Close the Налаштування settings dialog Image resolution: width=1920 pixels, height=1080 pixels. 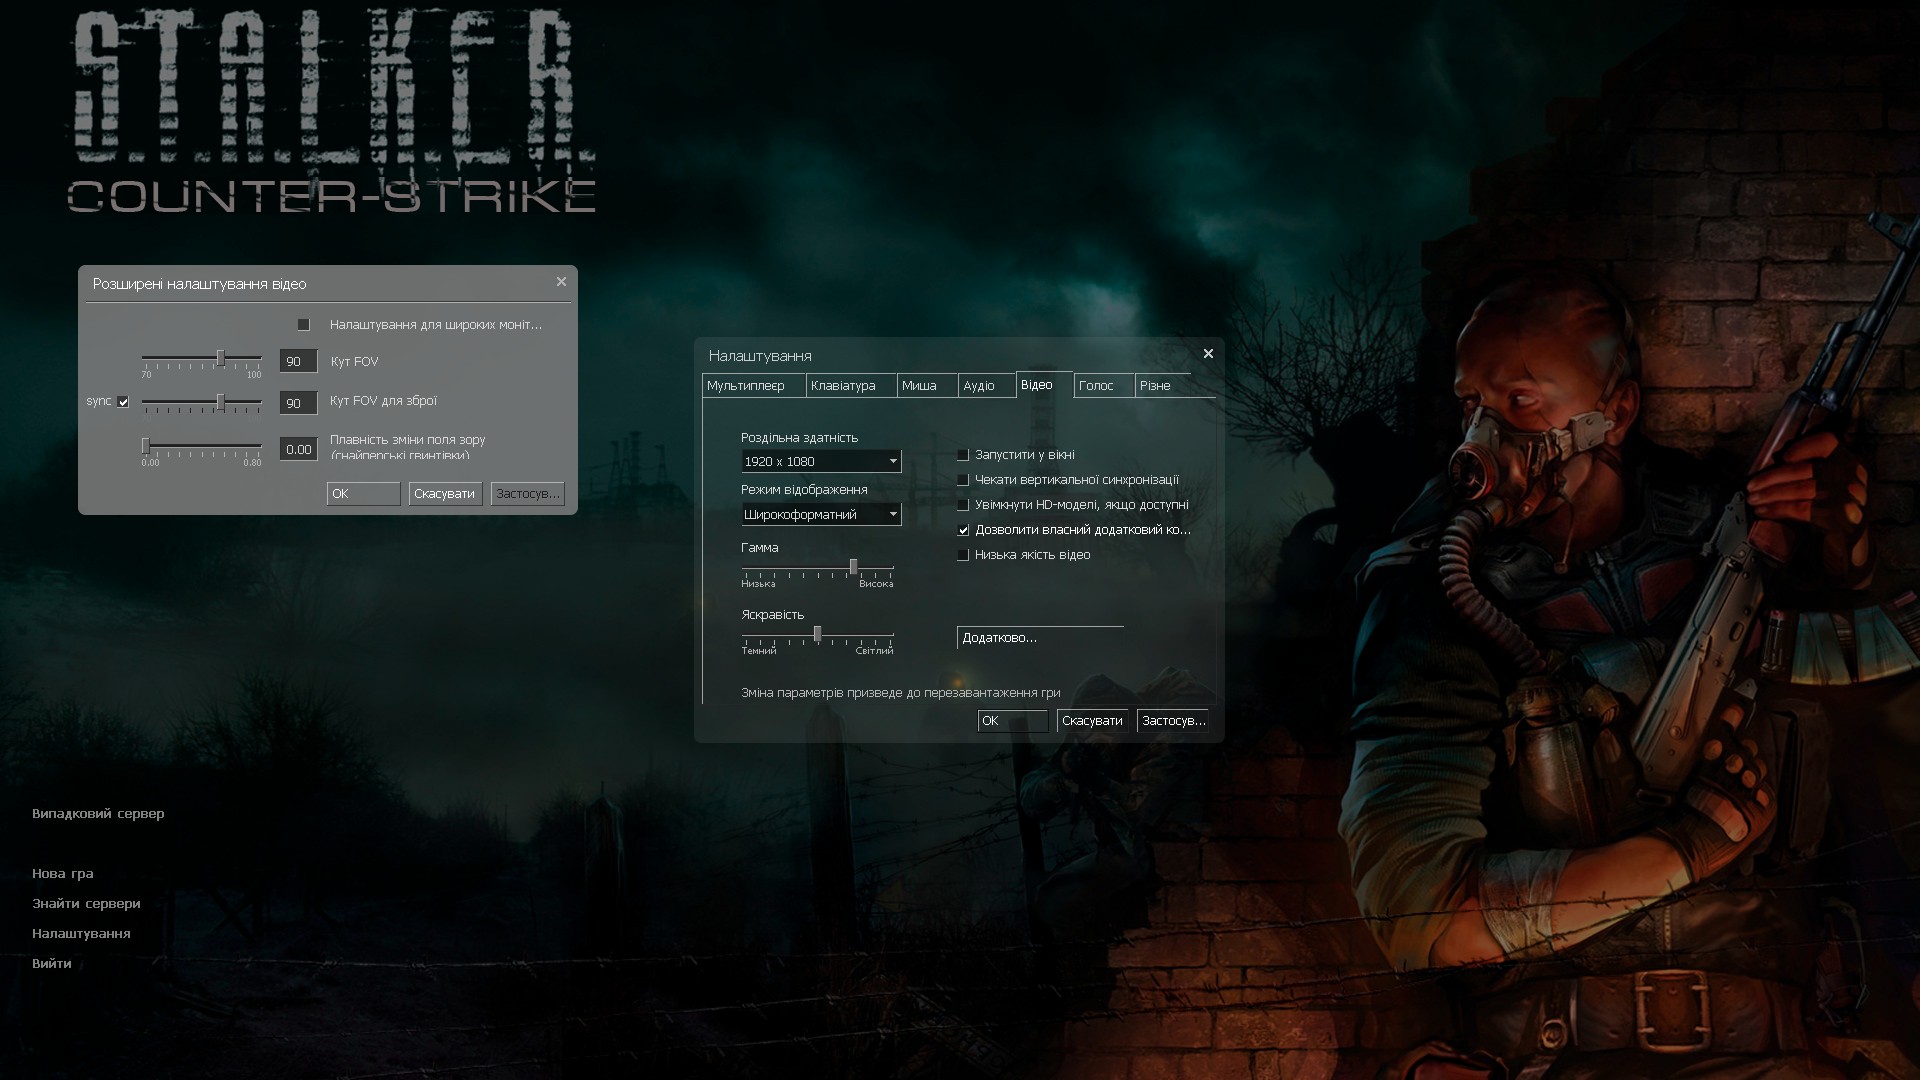coord(1208,354)
